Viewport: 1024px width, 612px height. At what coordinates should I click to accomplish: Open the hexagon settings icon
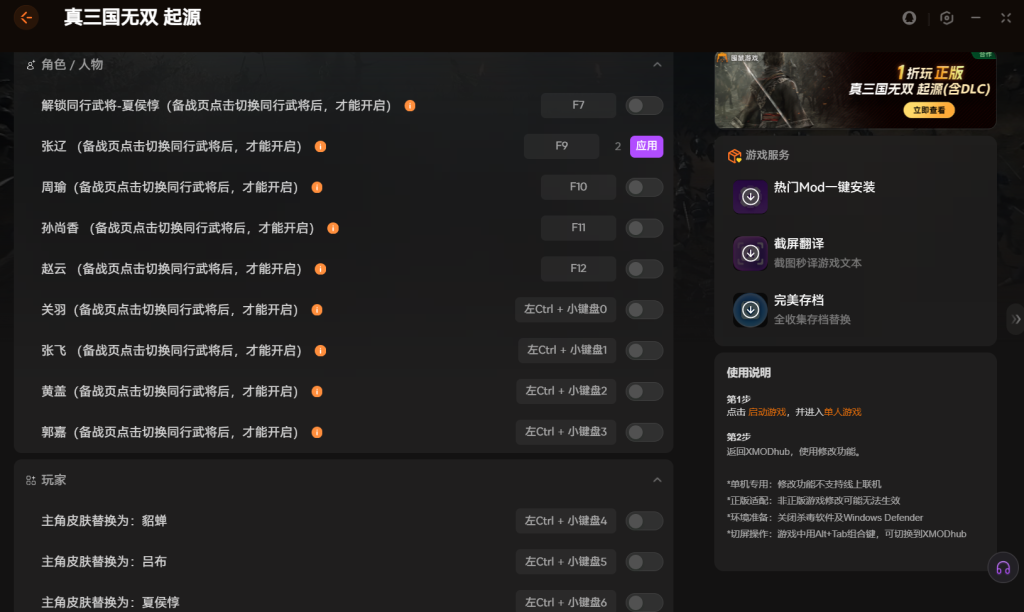point(946,18)
